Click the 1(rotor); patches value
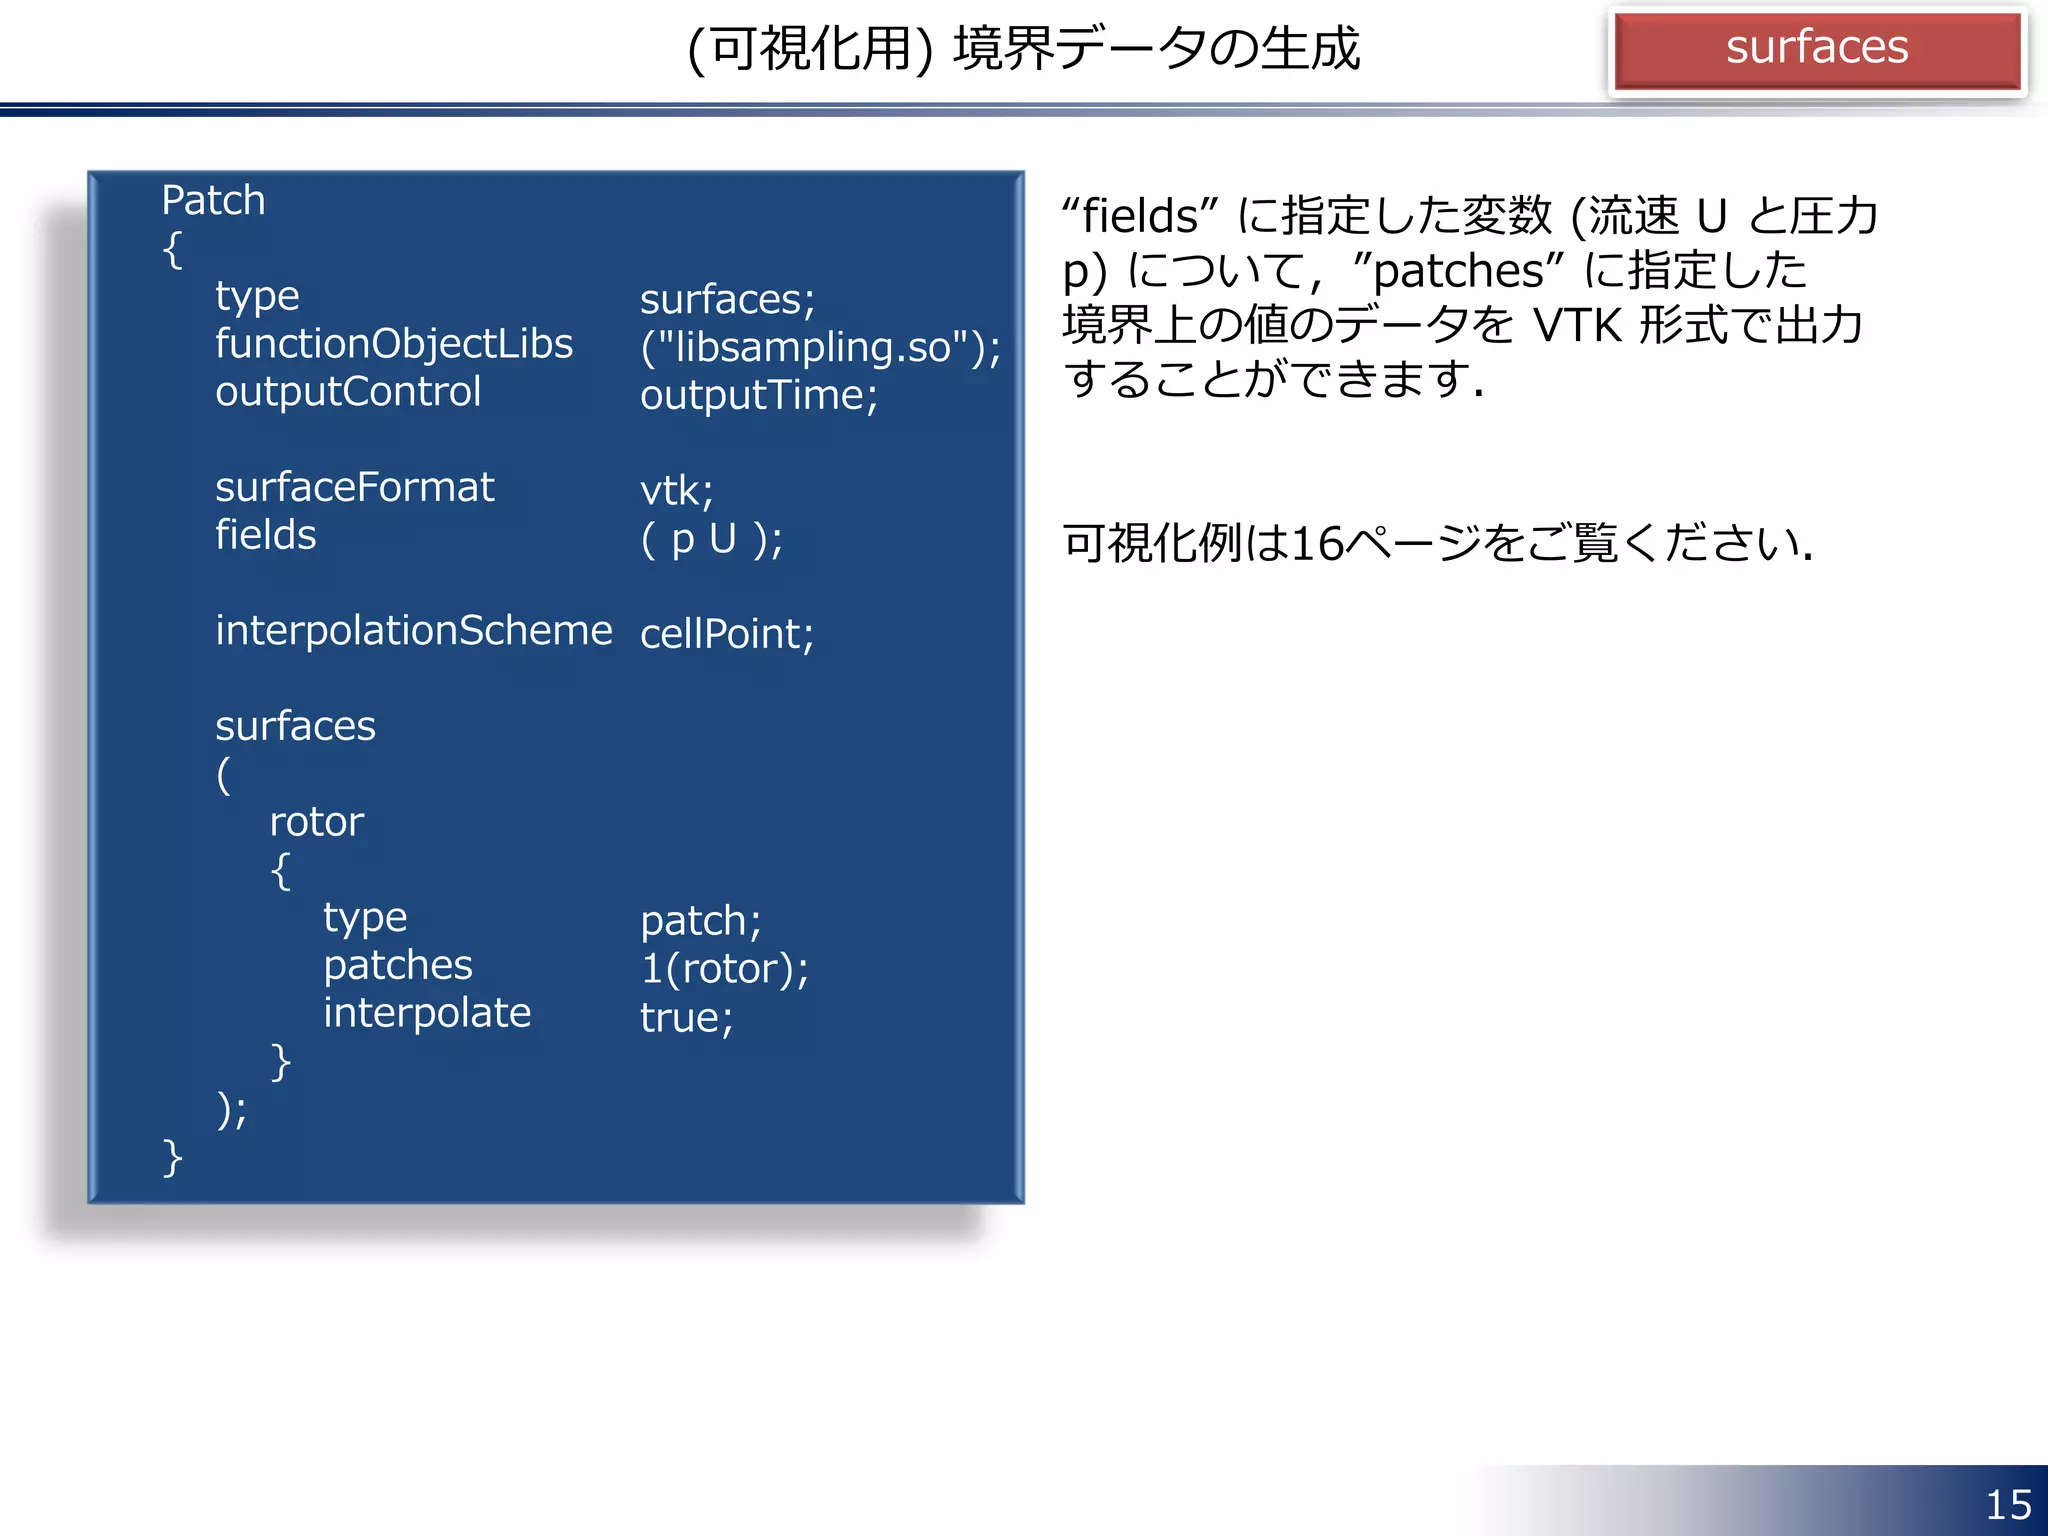Image resolution: width=2048 pixels, height=1536 pixels. [x=724, y=969]
